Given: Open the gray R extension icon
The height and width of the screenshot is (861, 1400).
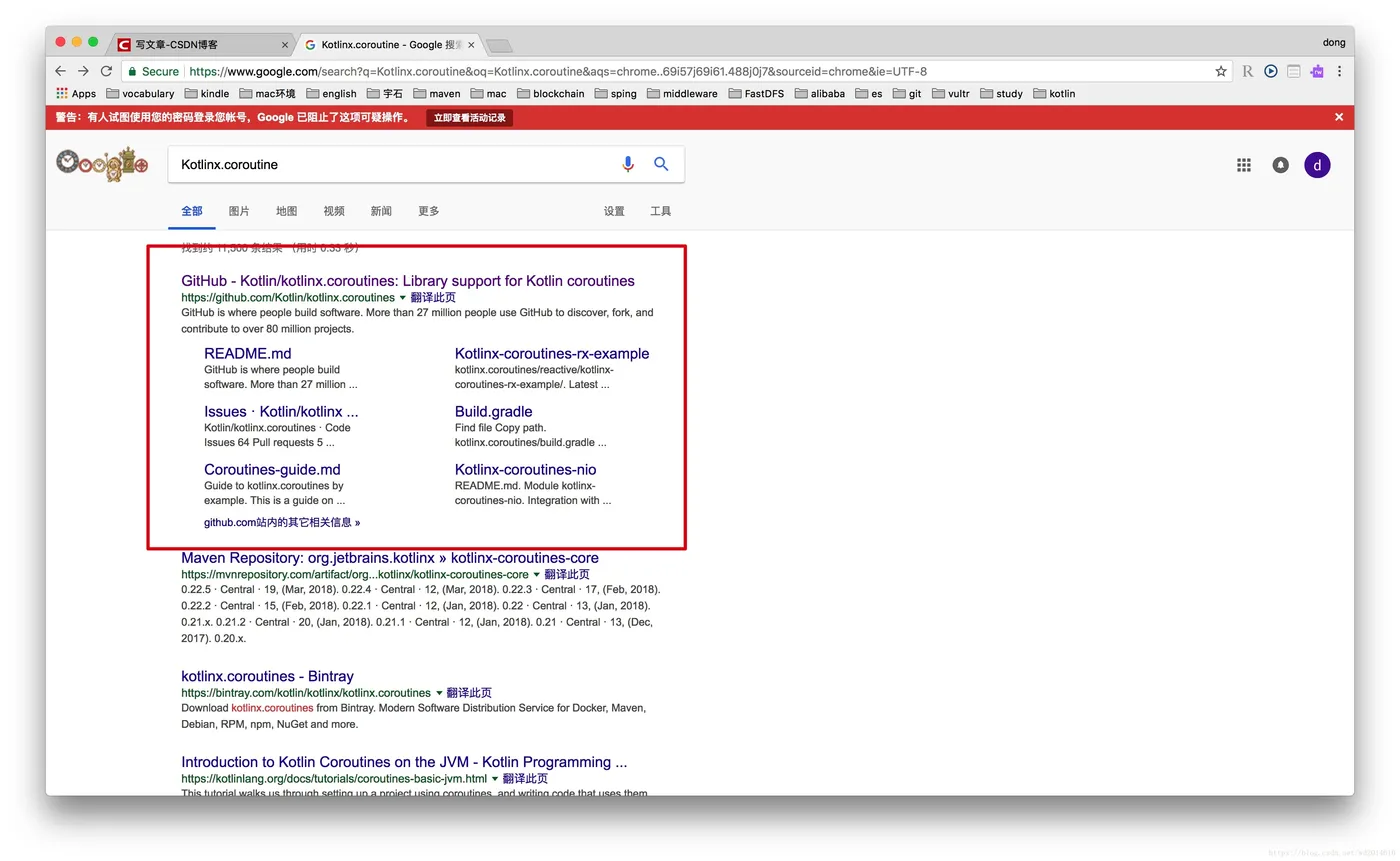Looking at the screenshot, I should [x=1248, y=71].
